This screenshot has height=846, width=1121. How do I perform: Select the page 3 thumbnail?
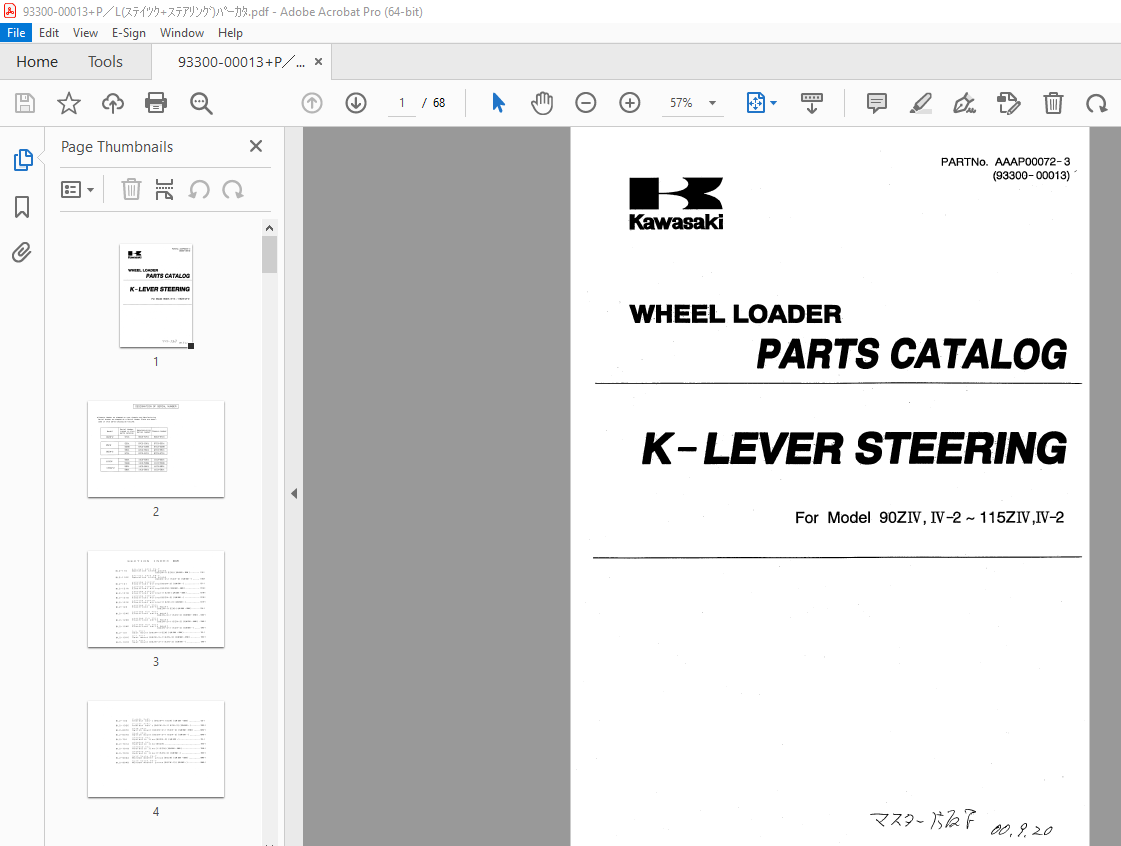coord(156,599)
